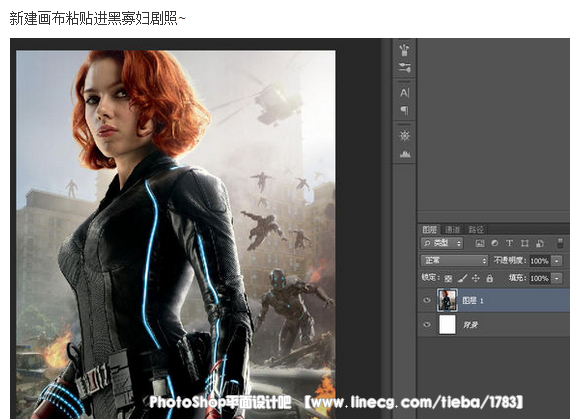
Task: Filter layers by type layers icon
Action: tap(509, 243)
